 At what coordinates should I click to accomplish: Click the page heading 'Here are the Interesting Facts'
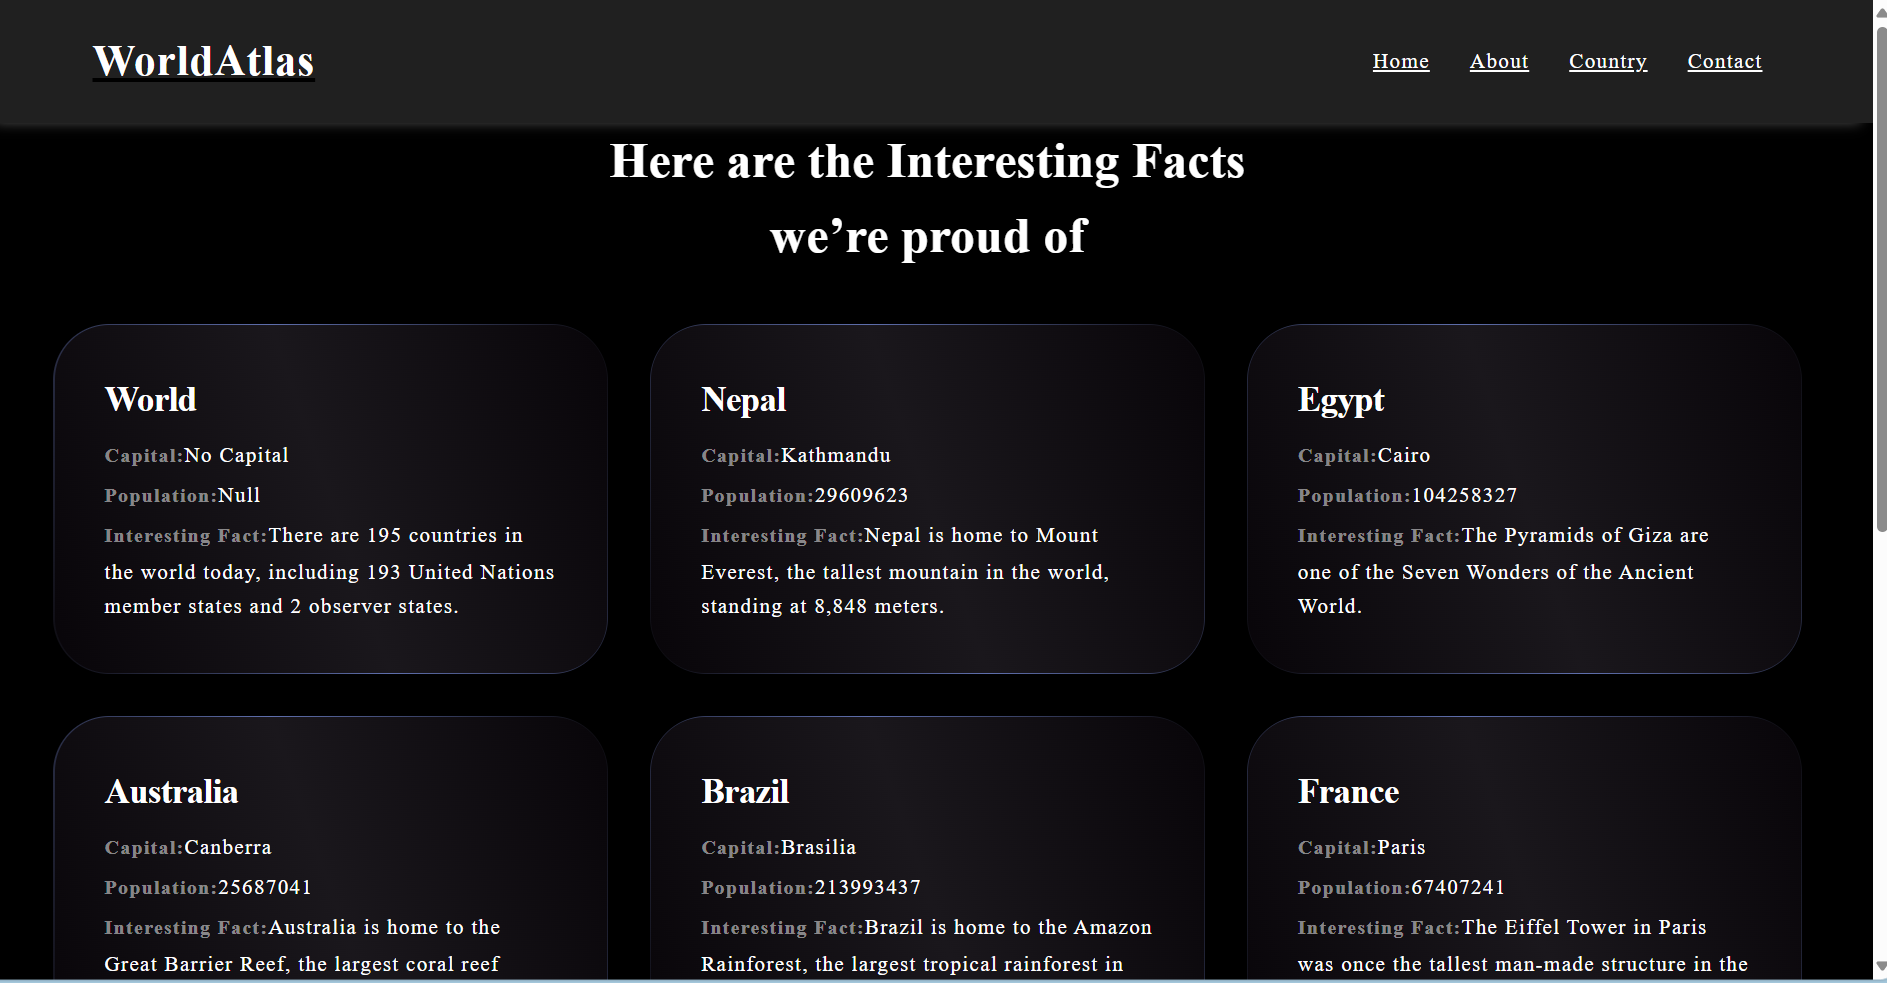(x=927, y=162)
